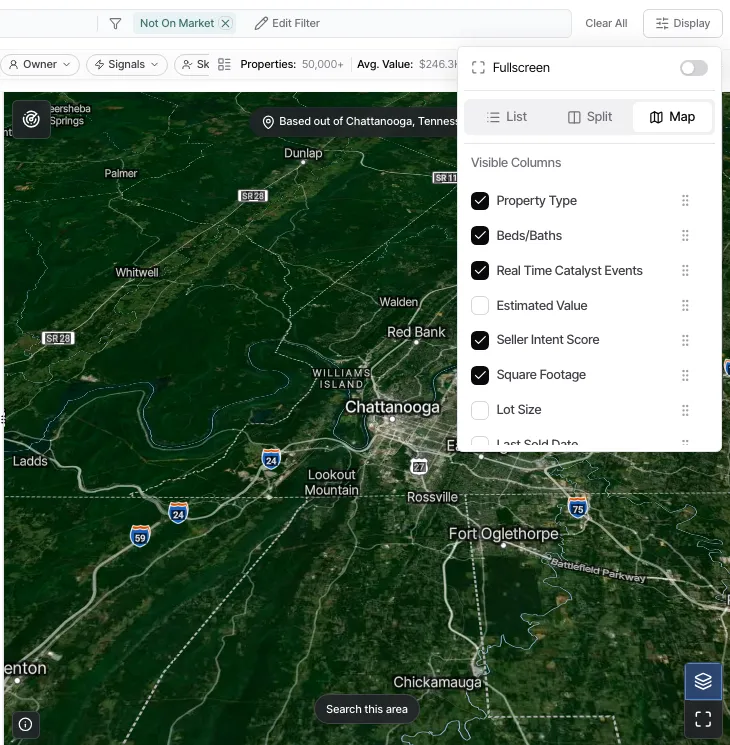This screenshot has width=730, height=745.
Task: Click the SR 28 marker near Dunlap
Action: [253, 196]
